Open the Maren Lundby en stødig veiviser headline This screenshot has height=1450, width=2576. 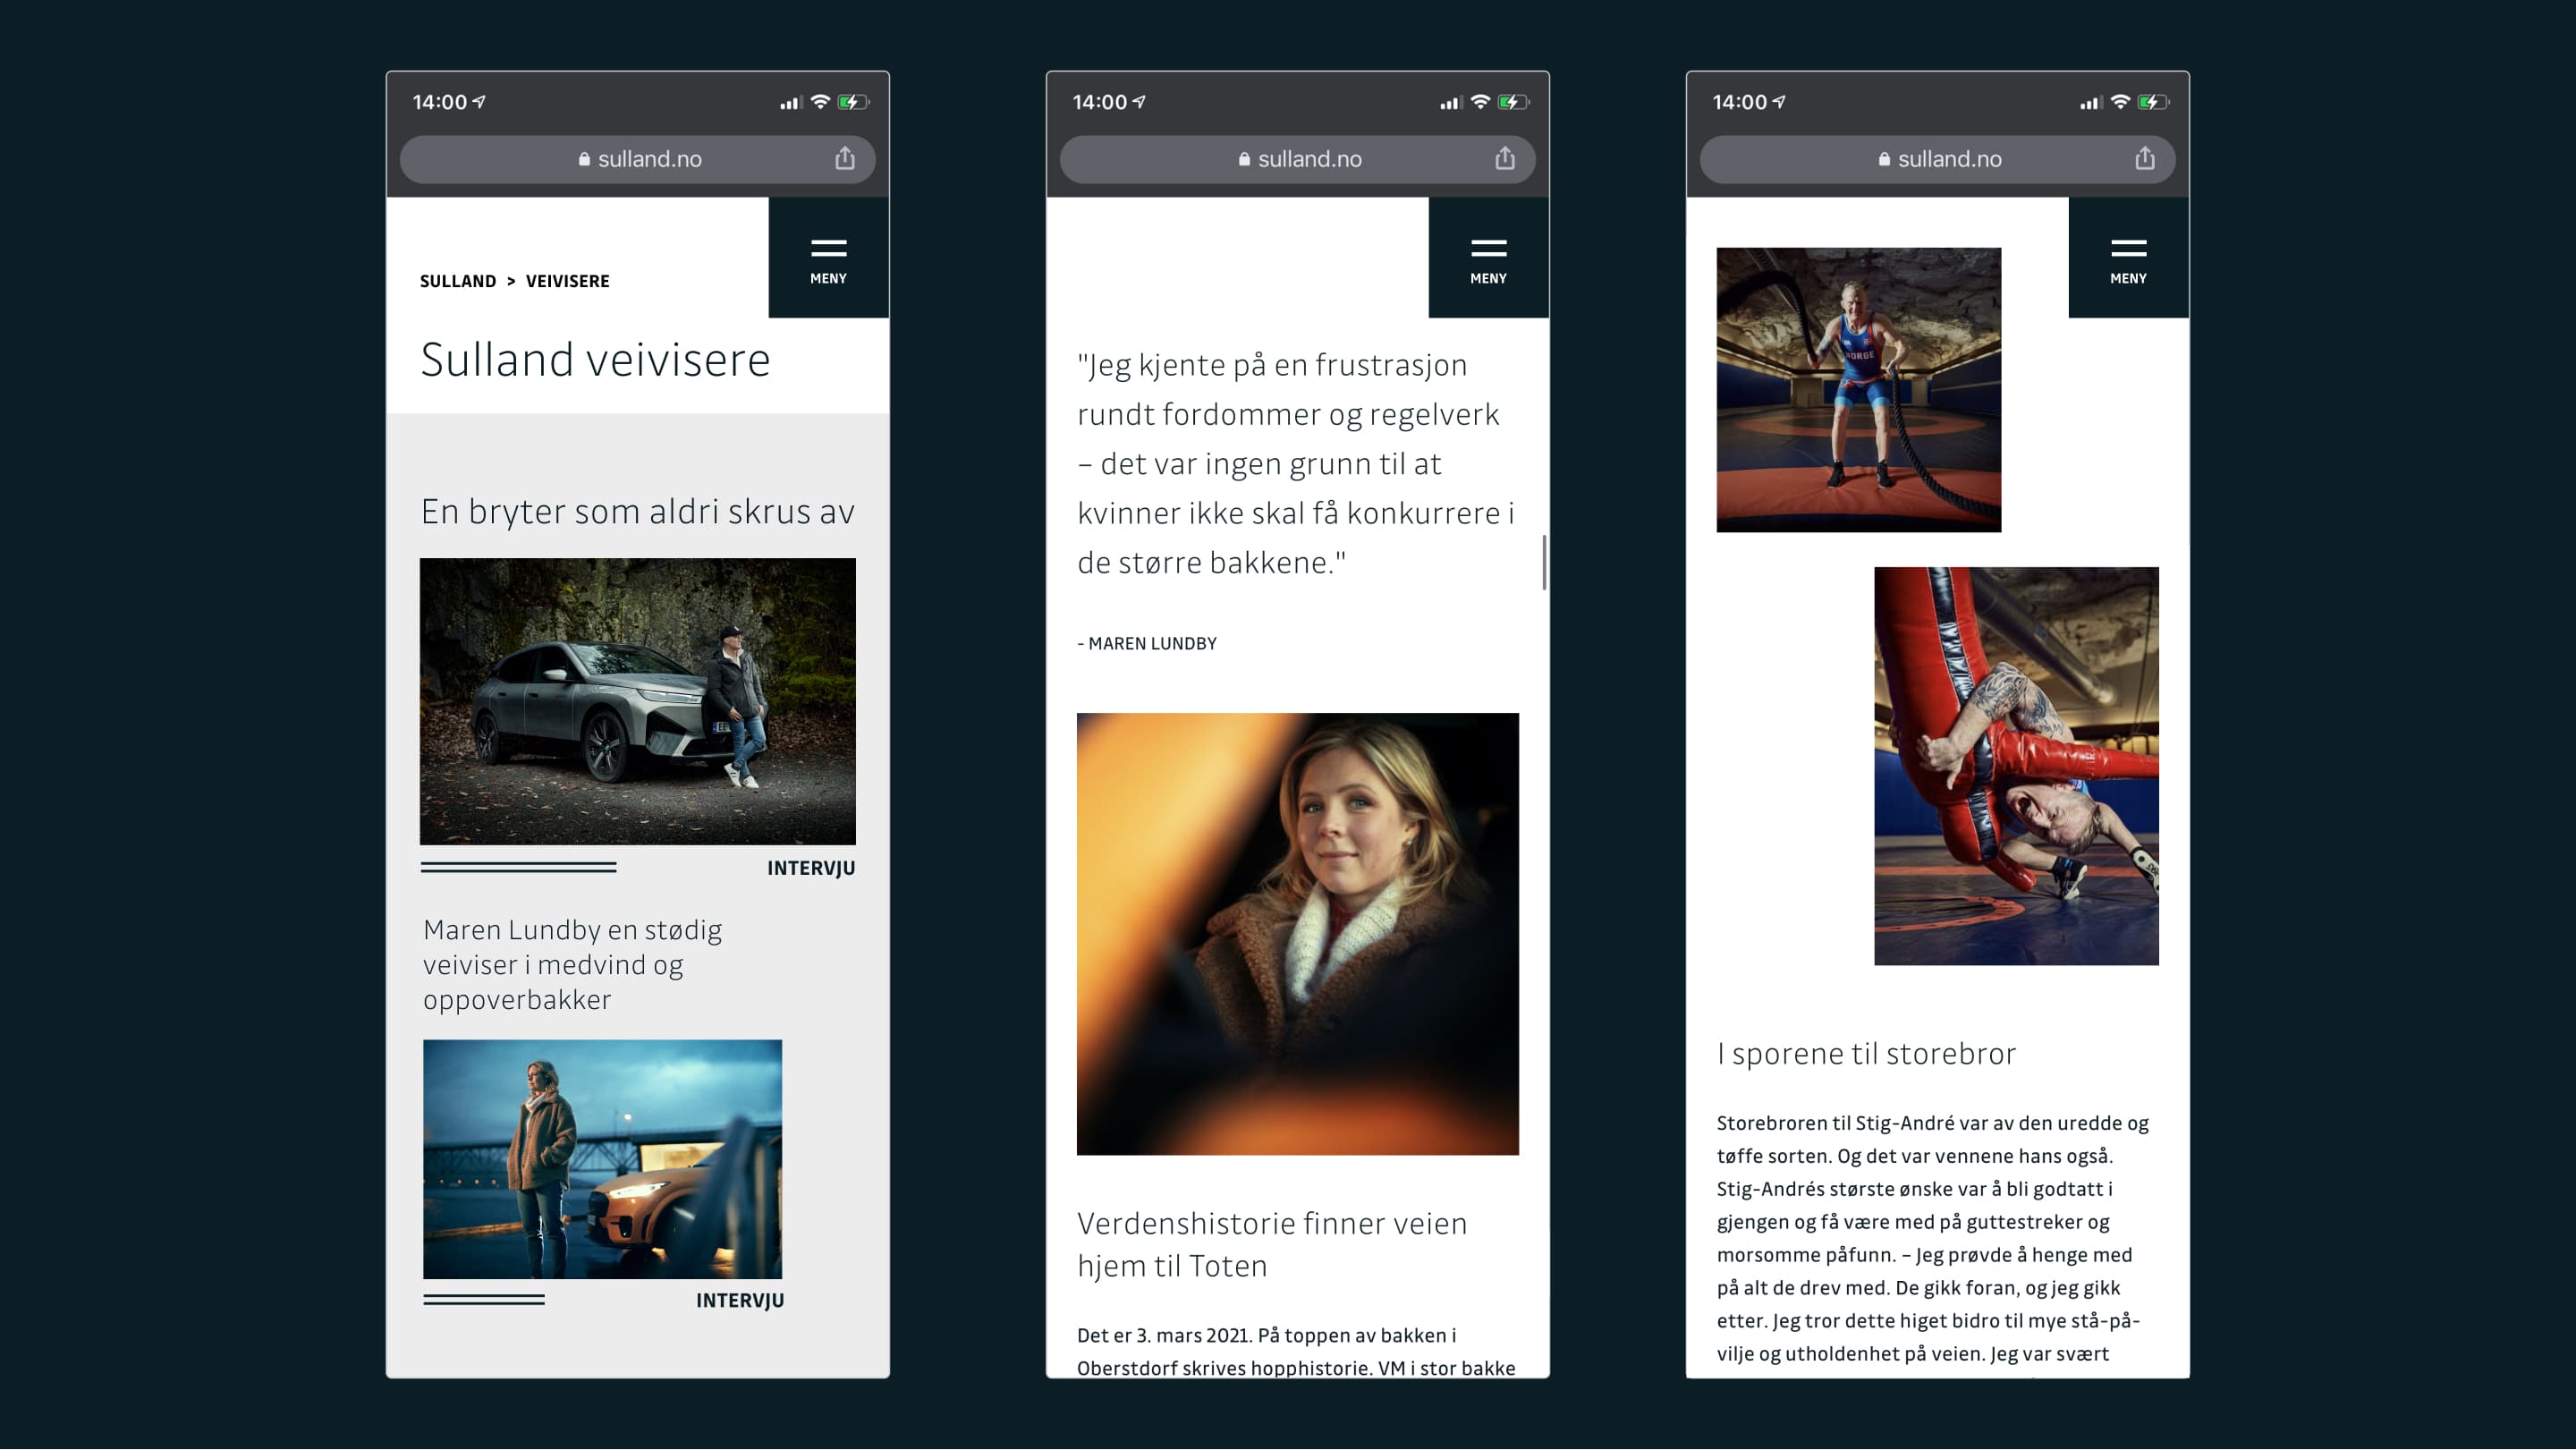tap(572, 964)
